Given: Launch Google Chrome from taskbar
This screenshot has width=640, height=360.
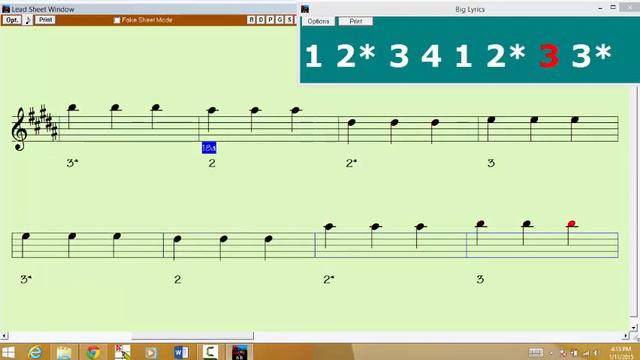Looking at the screenshot, I should (x=93, y=352).
